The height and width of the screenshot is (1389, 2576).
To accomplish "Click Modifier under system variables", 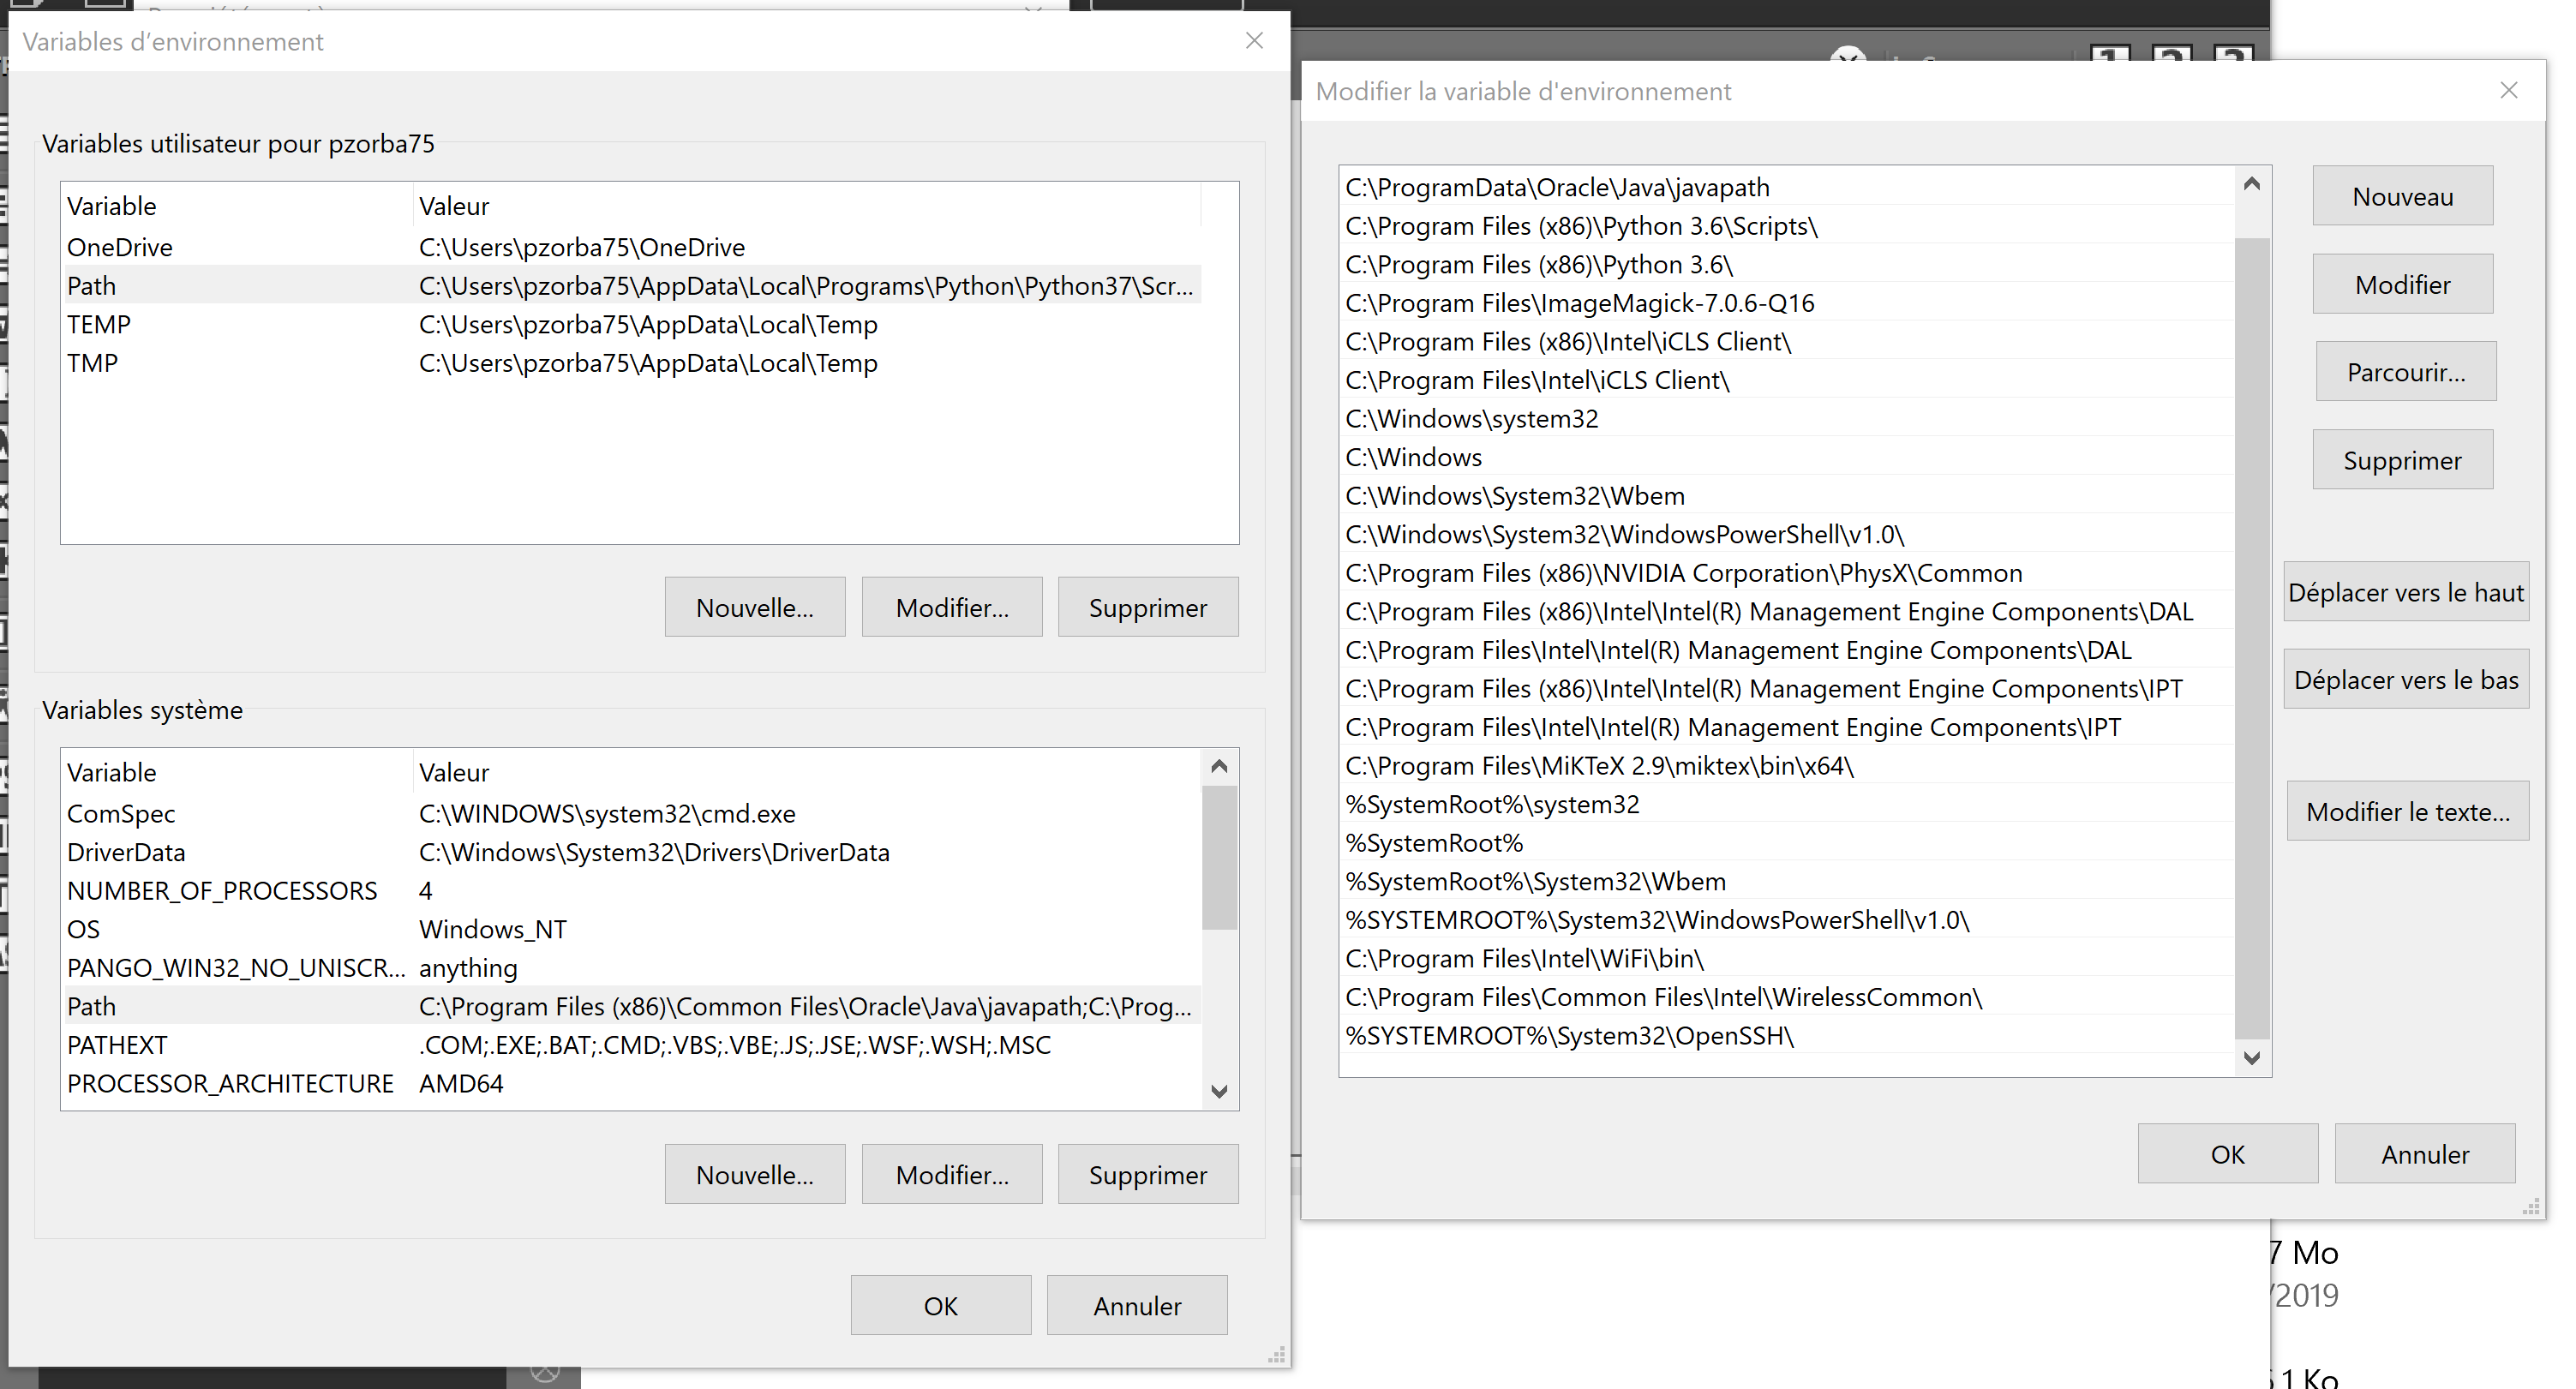I will coord(951,1174).
